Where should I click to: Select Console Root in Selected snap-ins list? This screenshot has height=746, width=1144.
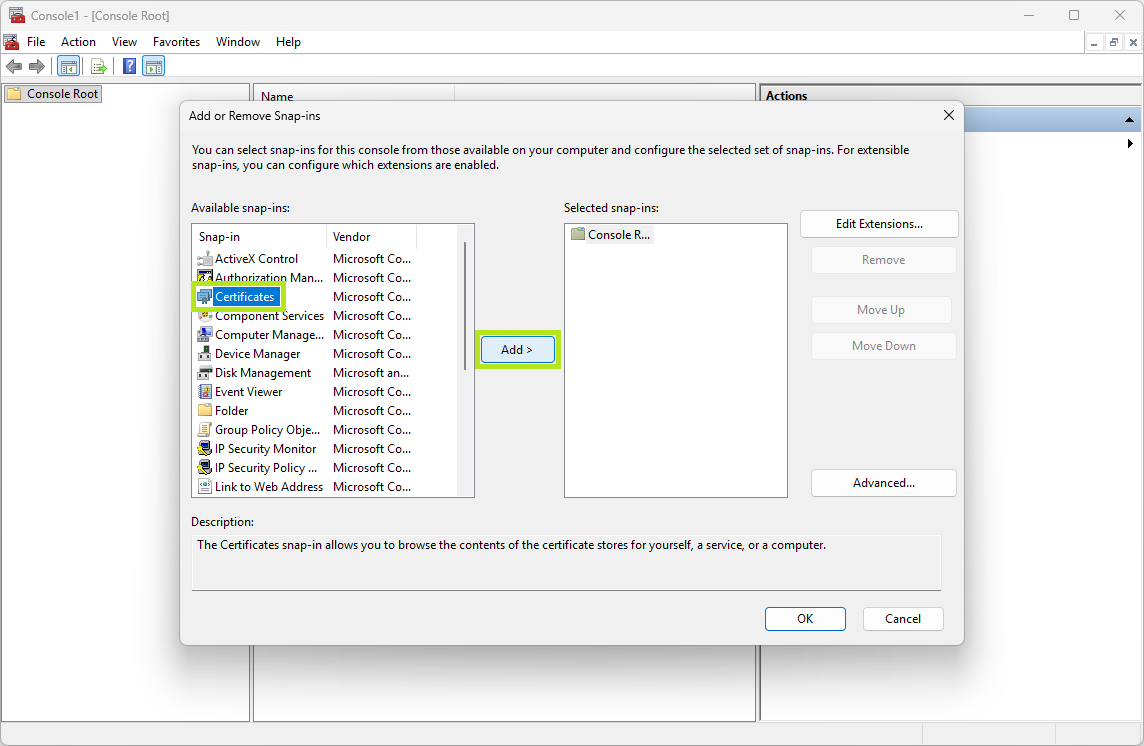[x=611, y=234]
